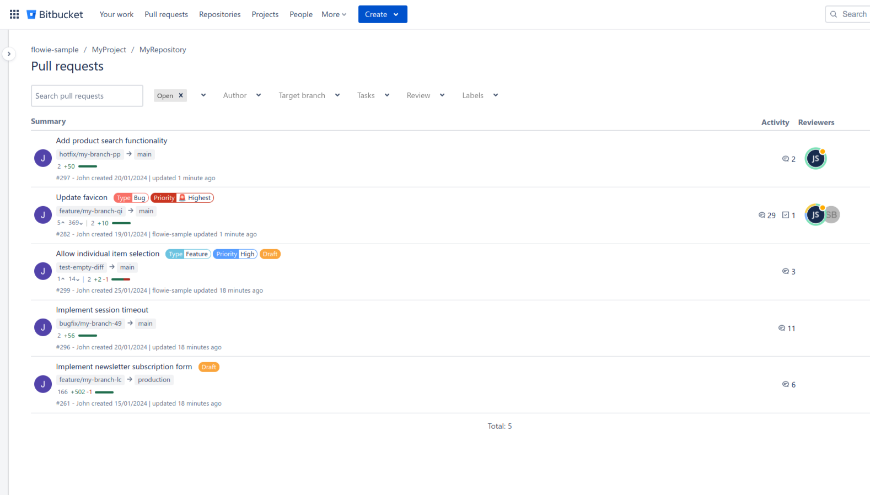Click author avatar on Allow individual item row
The height and width of the screenshot is (495, 870).
[43, 271]
